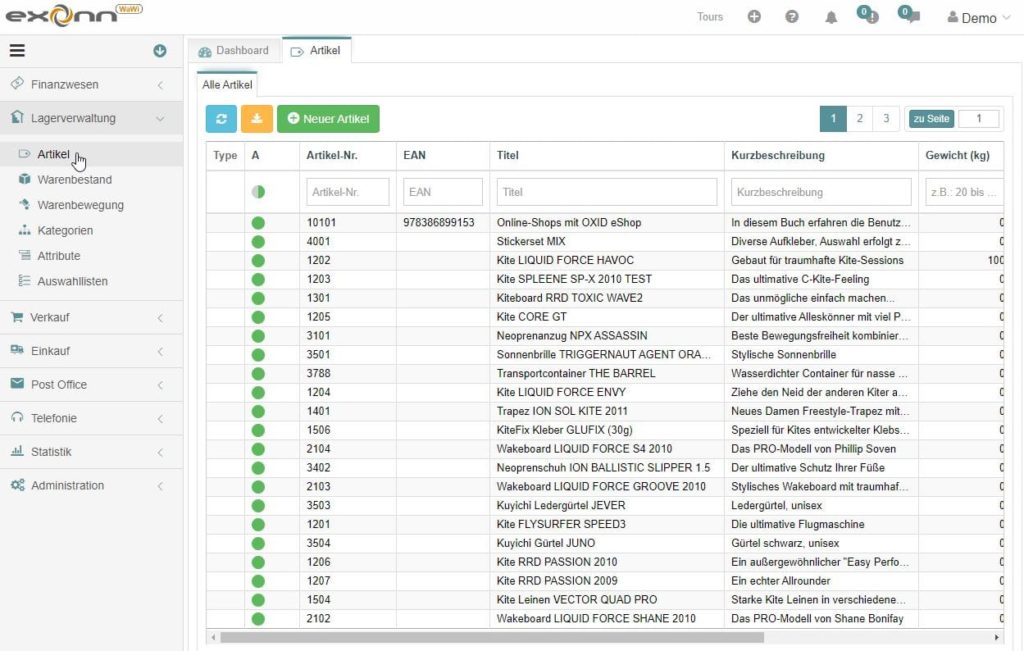The width and height of the screenshot is (1024, 651).
Task: Click the Neuer Artikel button
Action: [328, 119]
